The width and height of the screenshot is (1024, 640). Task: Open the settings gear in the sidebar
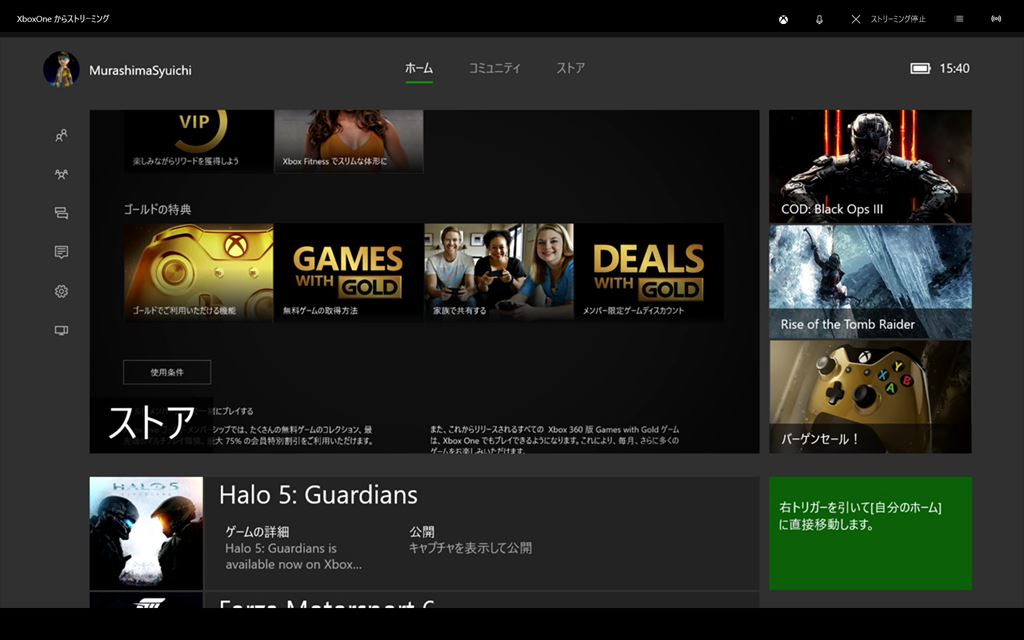[61, 291]
